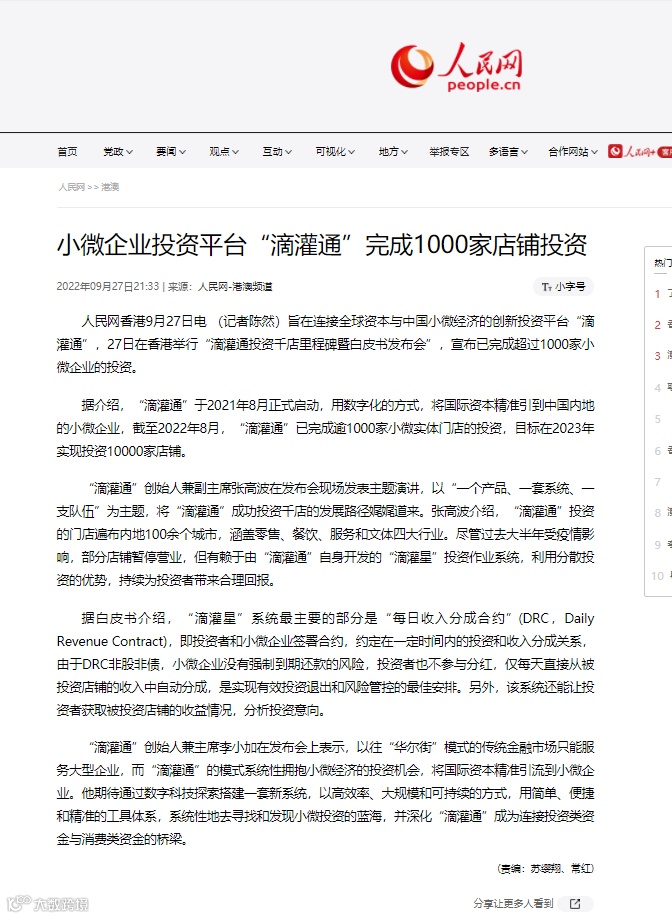
Task: Toggle the 小字号 font size button
Action: (563, 286)
